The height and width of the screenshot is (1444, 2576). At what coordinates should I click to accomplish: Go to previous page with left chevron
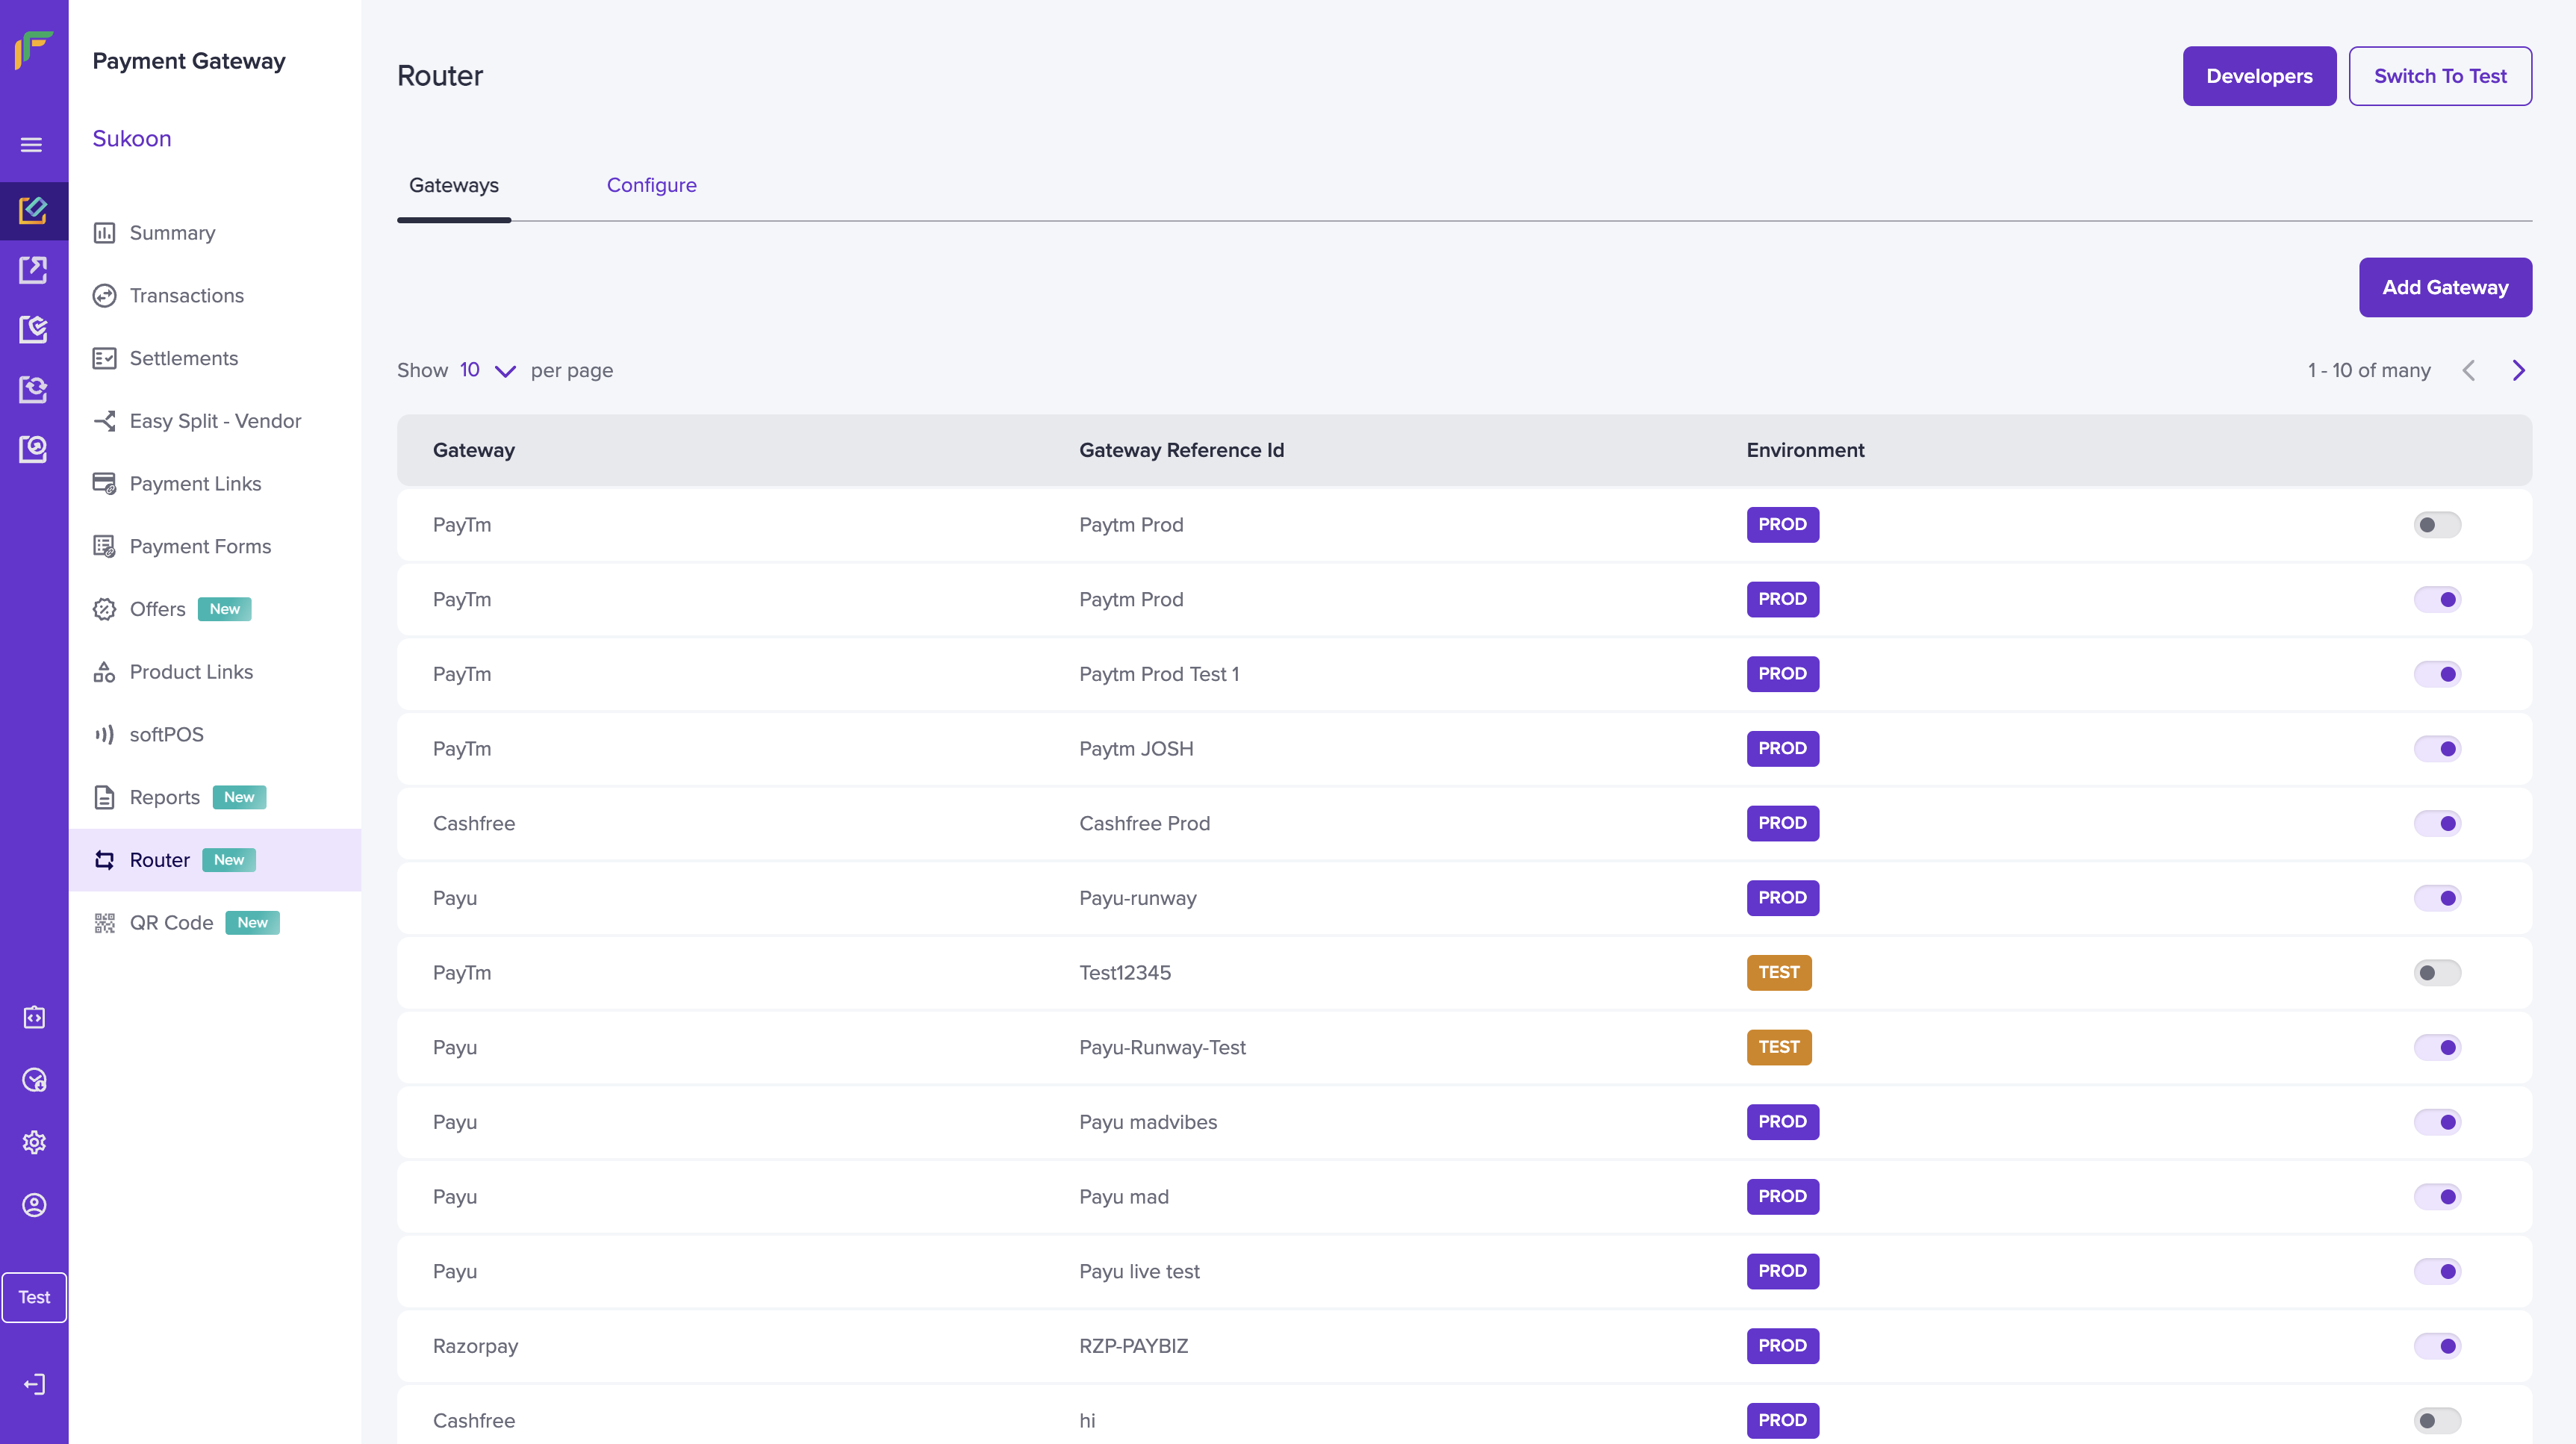2468,371
